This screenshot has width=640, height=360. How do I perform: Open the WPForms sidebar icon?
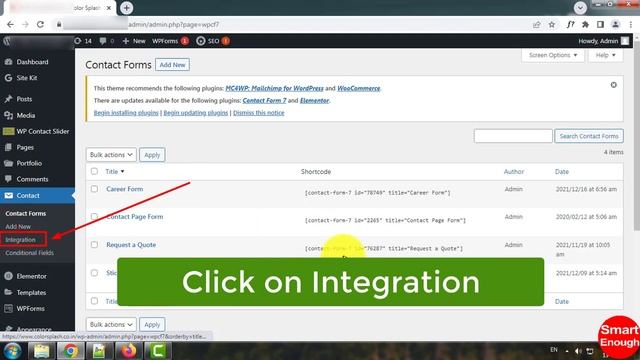pos(8,309)
